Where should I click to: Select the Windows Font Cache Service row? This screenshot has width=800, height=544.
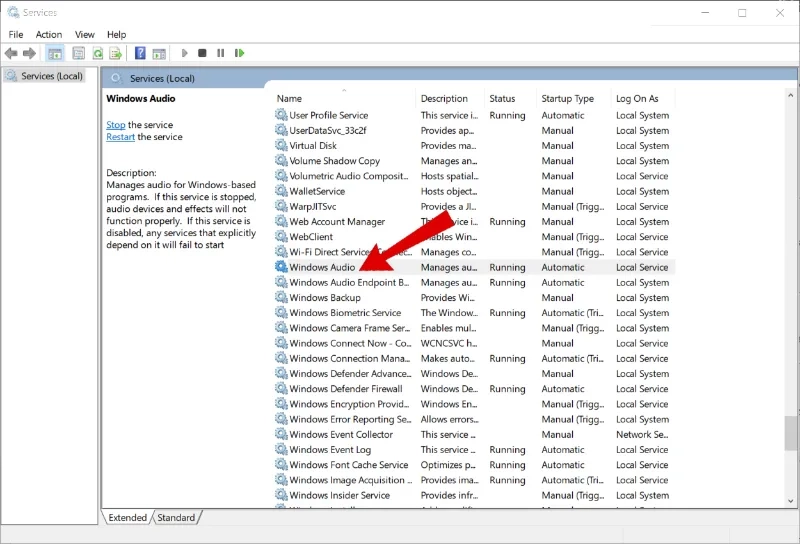coord(474,465)
